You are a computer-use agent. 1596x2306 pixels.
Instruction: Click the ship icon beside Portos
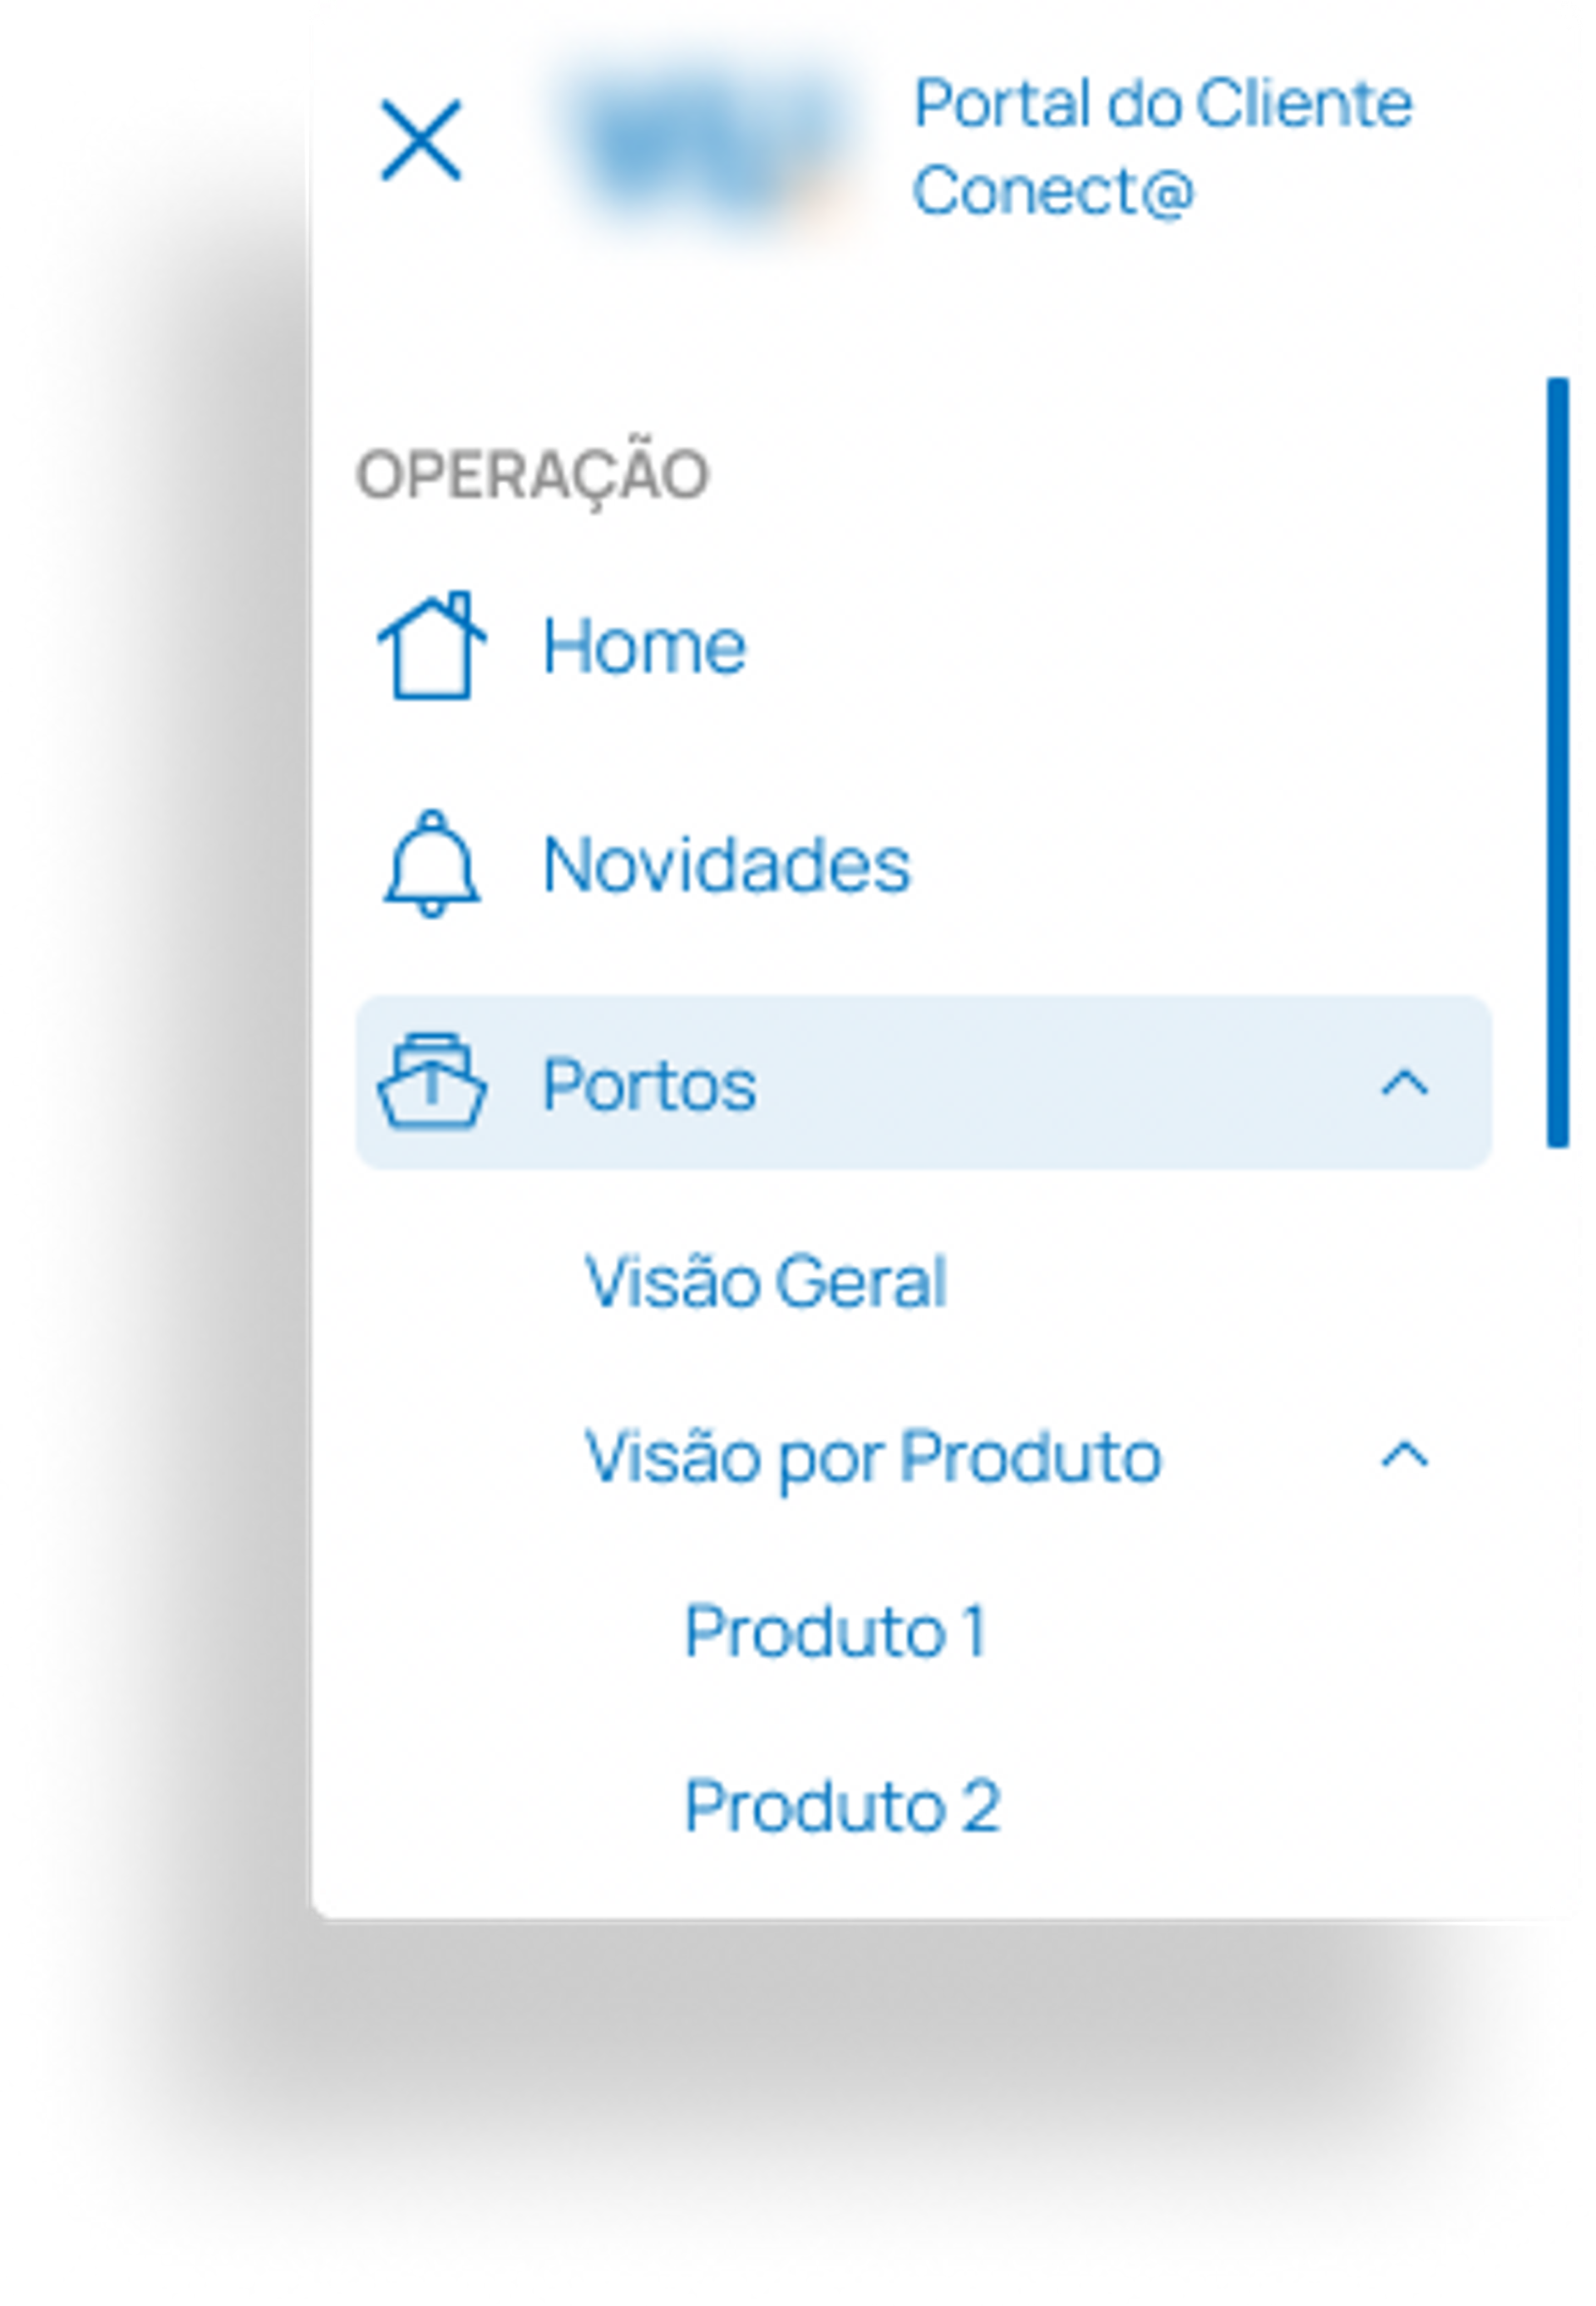click(x=432, y=1083)
